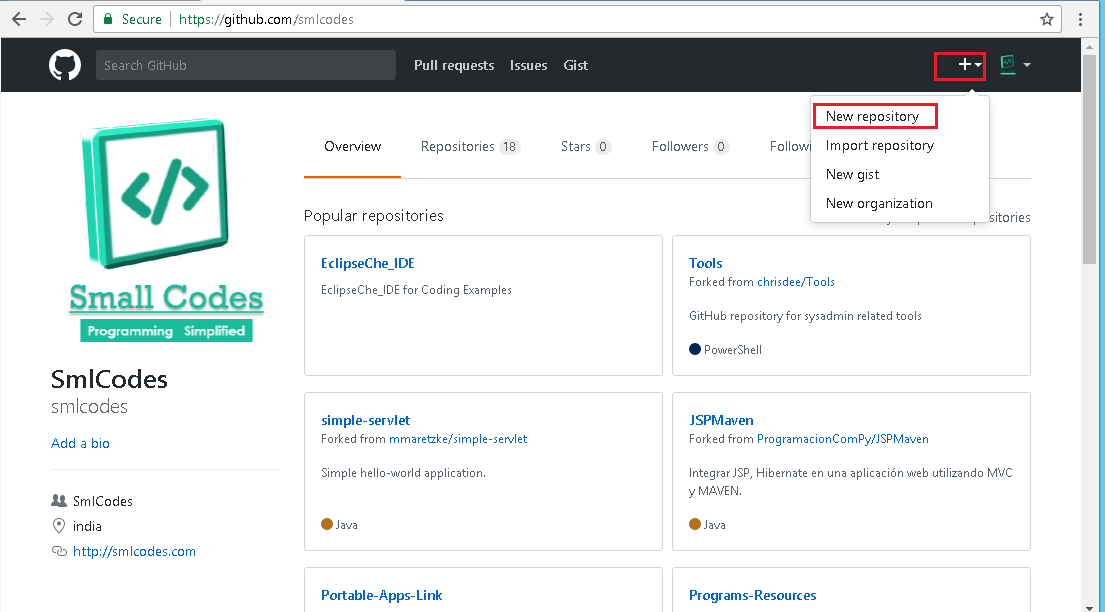Click the browser reload icon
Viewport: 1105px width, 612px height.
pos(75,19)
